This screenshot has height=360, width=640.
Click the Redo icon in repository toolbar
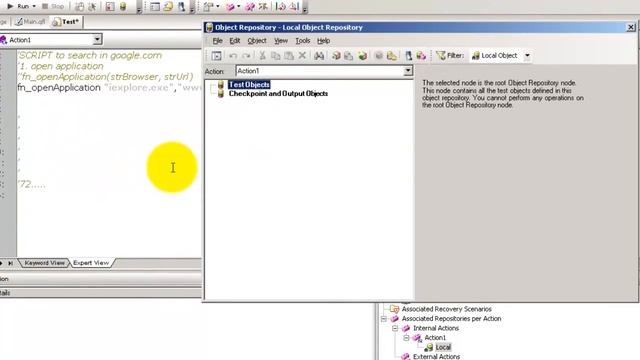[246, 56]
